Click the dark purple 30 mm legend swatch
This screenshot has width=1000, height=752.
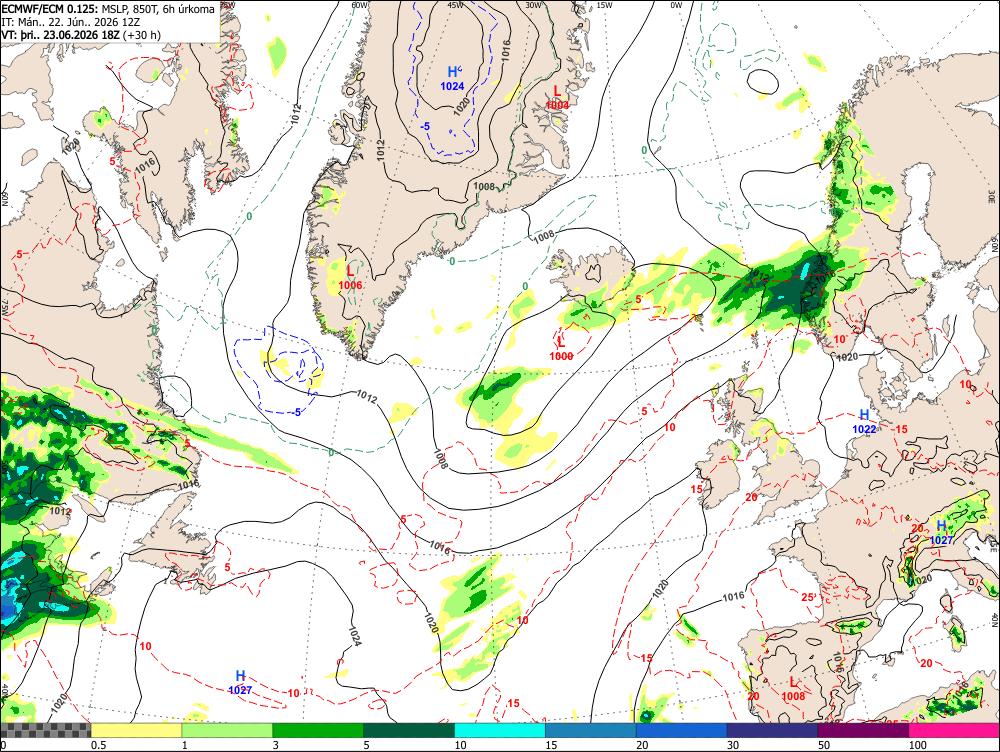(772, 730)
